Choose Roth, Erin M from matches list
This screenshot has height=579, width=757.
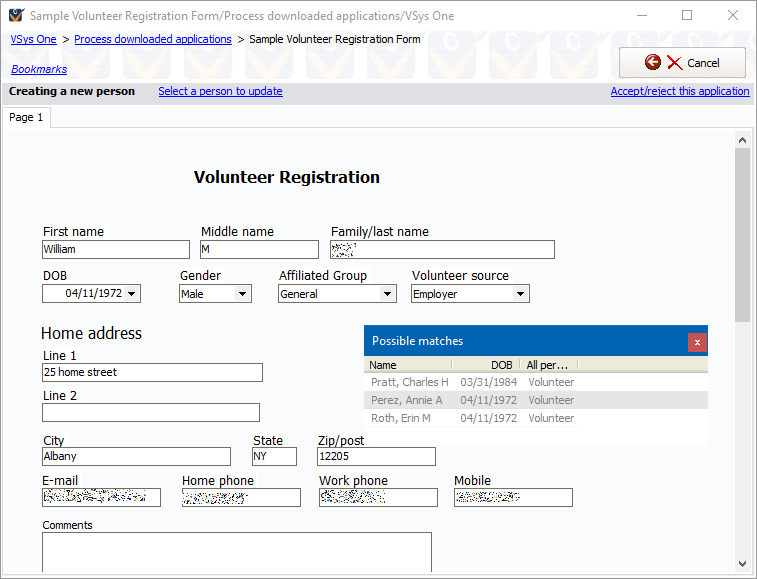(401, 418)
